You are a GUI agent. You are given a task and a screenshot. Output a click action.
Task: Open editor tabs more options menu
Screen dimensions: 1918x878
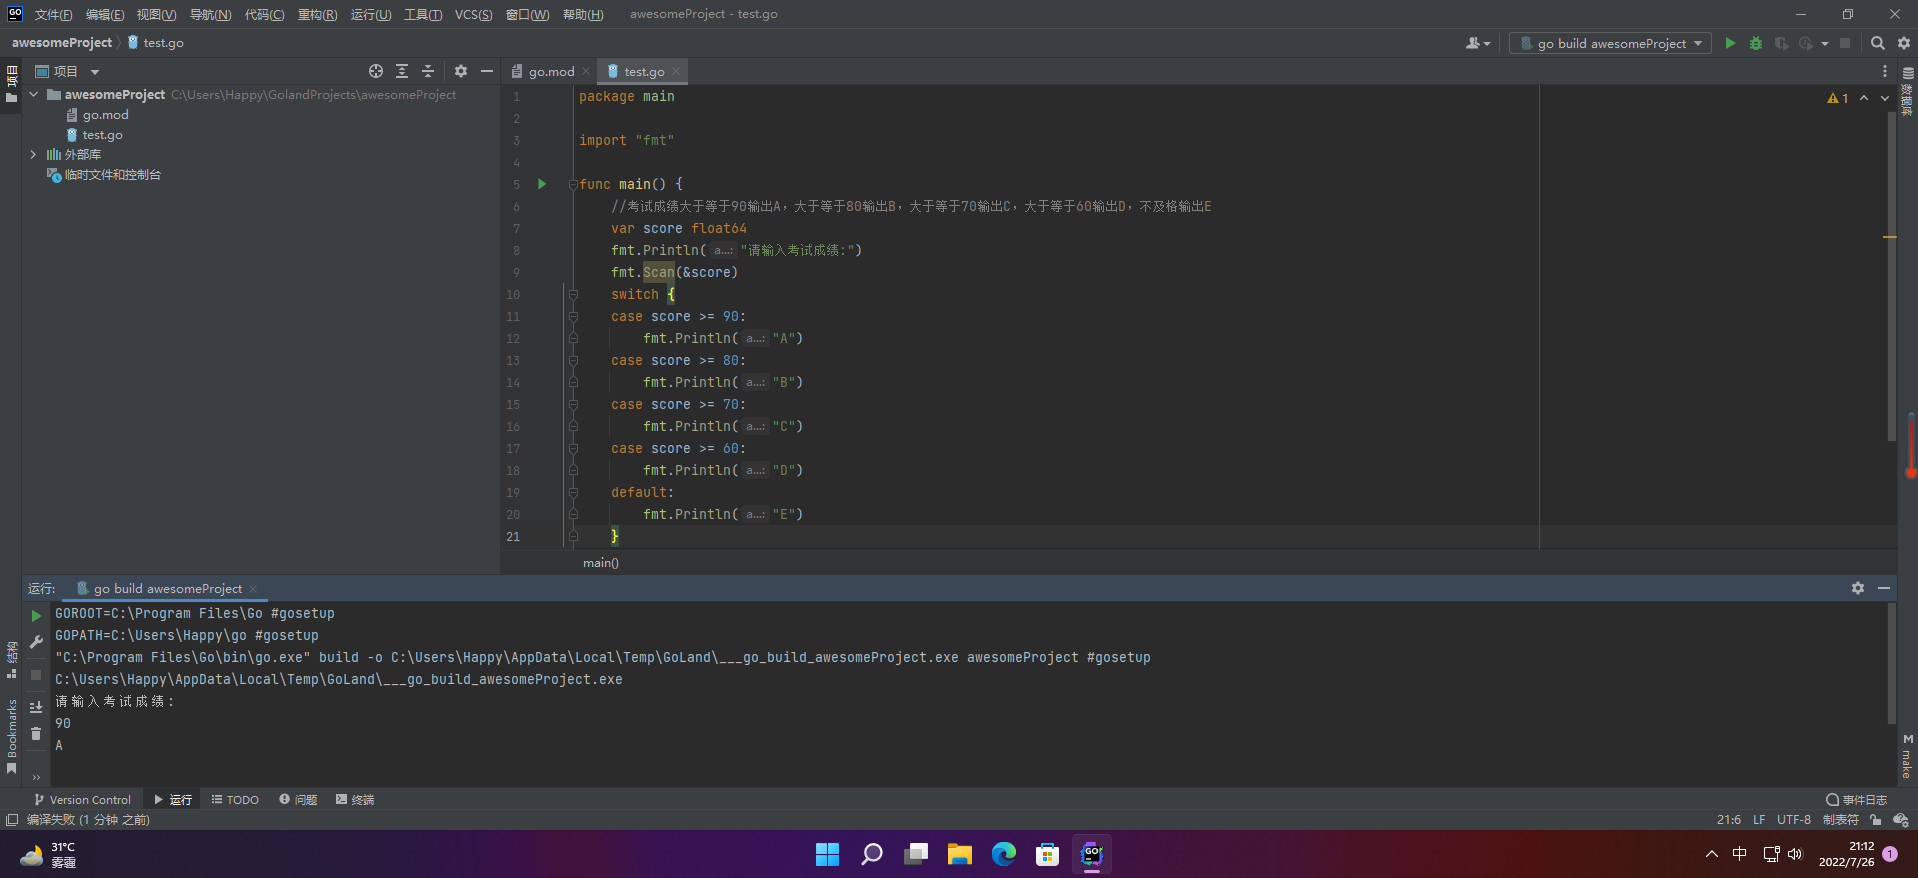(x=1885, y=71)
